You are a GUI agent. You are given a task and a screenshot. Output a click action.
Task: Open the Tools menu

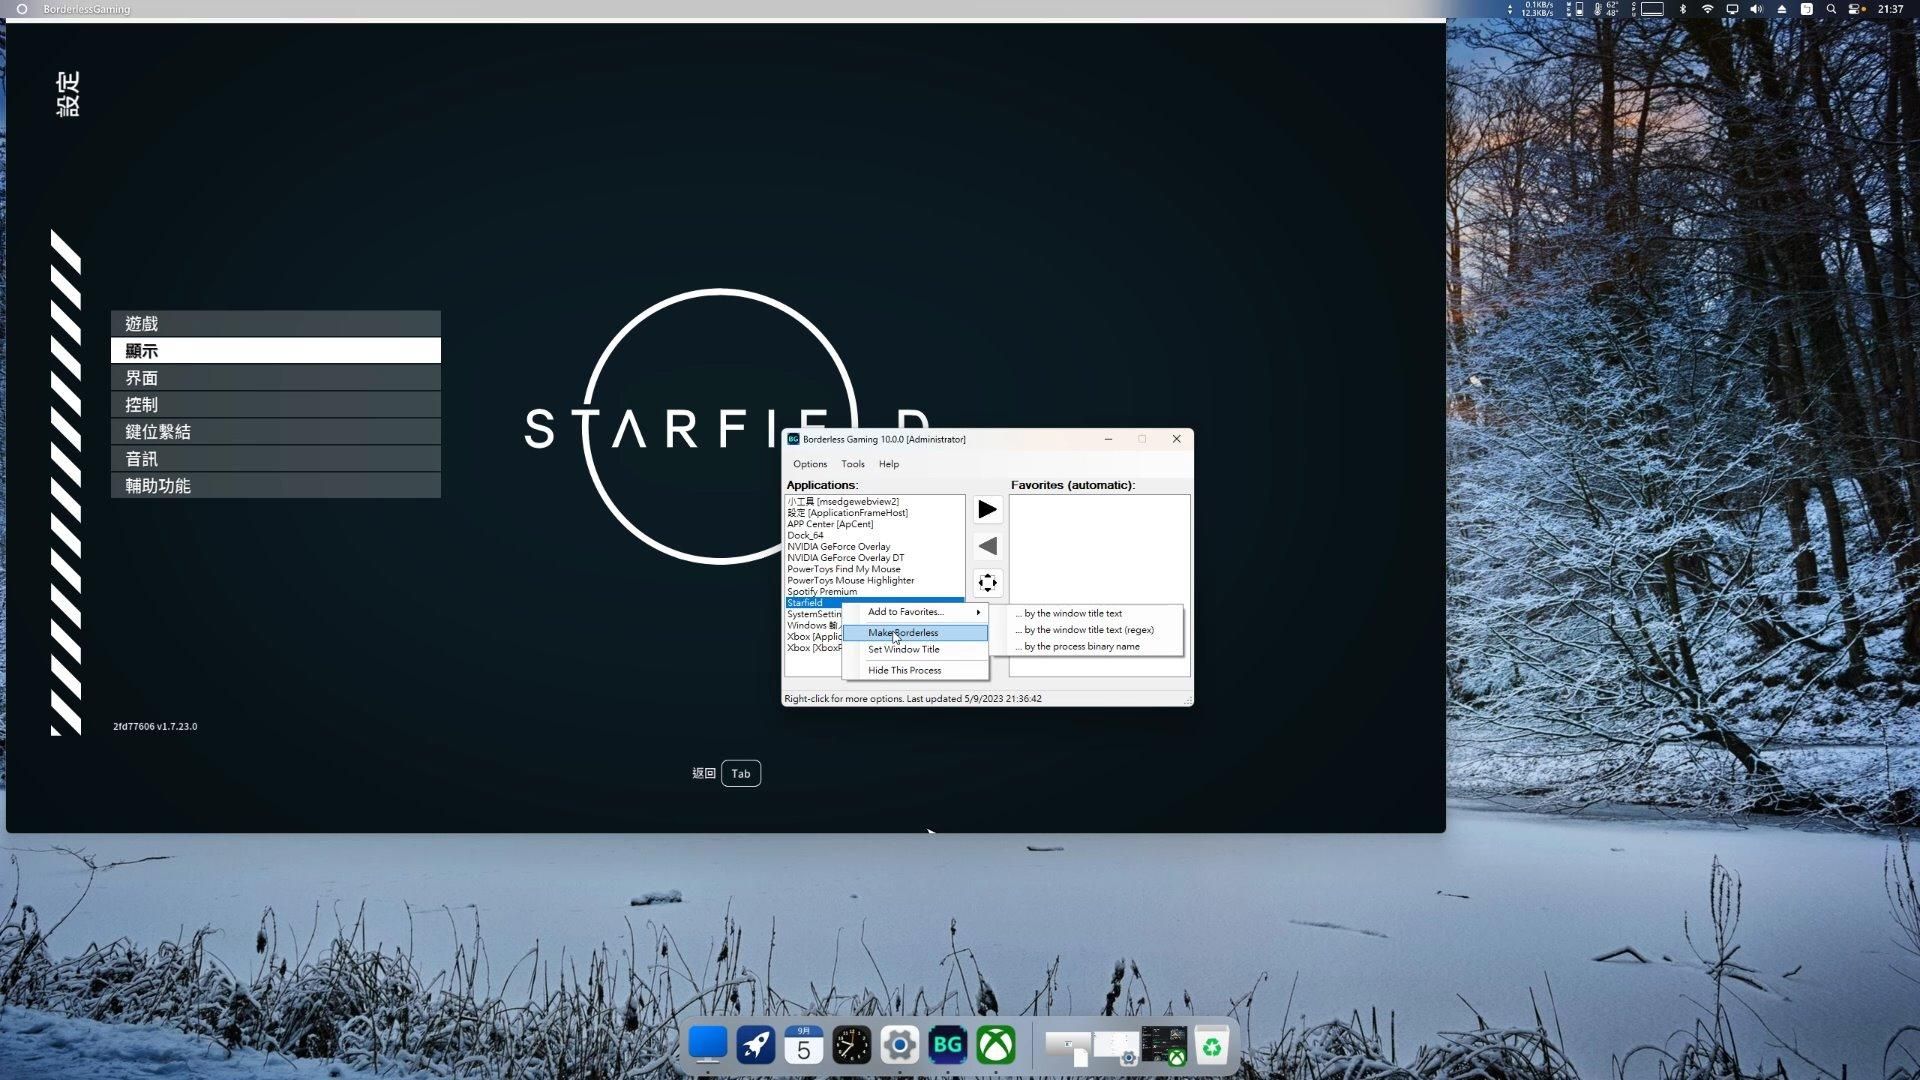point(852,464)
